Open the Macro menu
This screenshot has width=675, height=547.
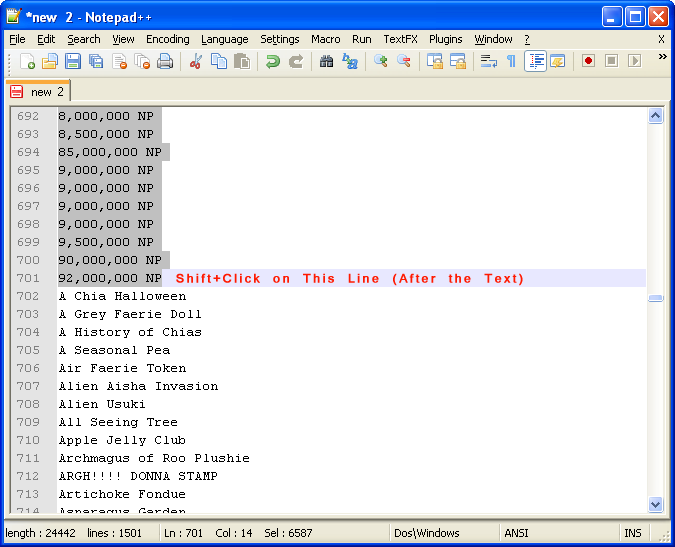click(326, 39)
